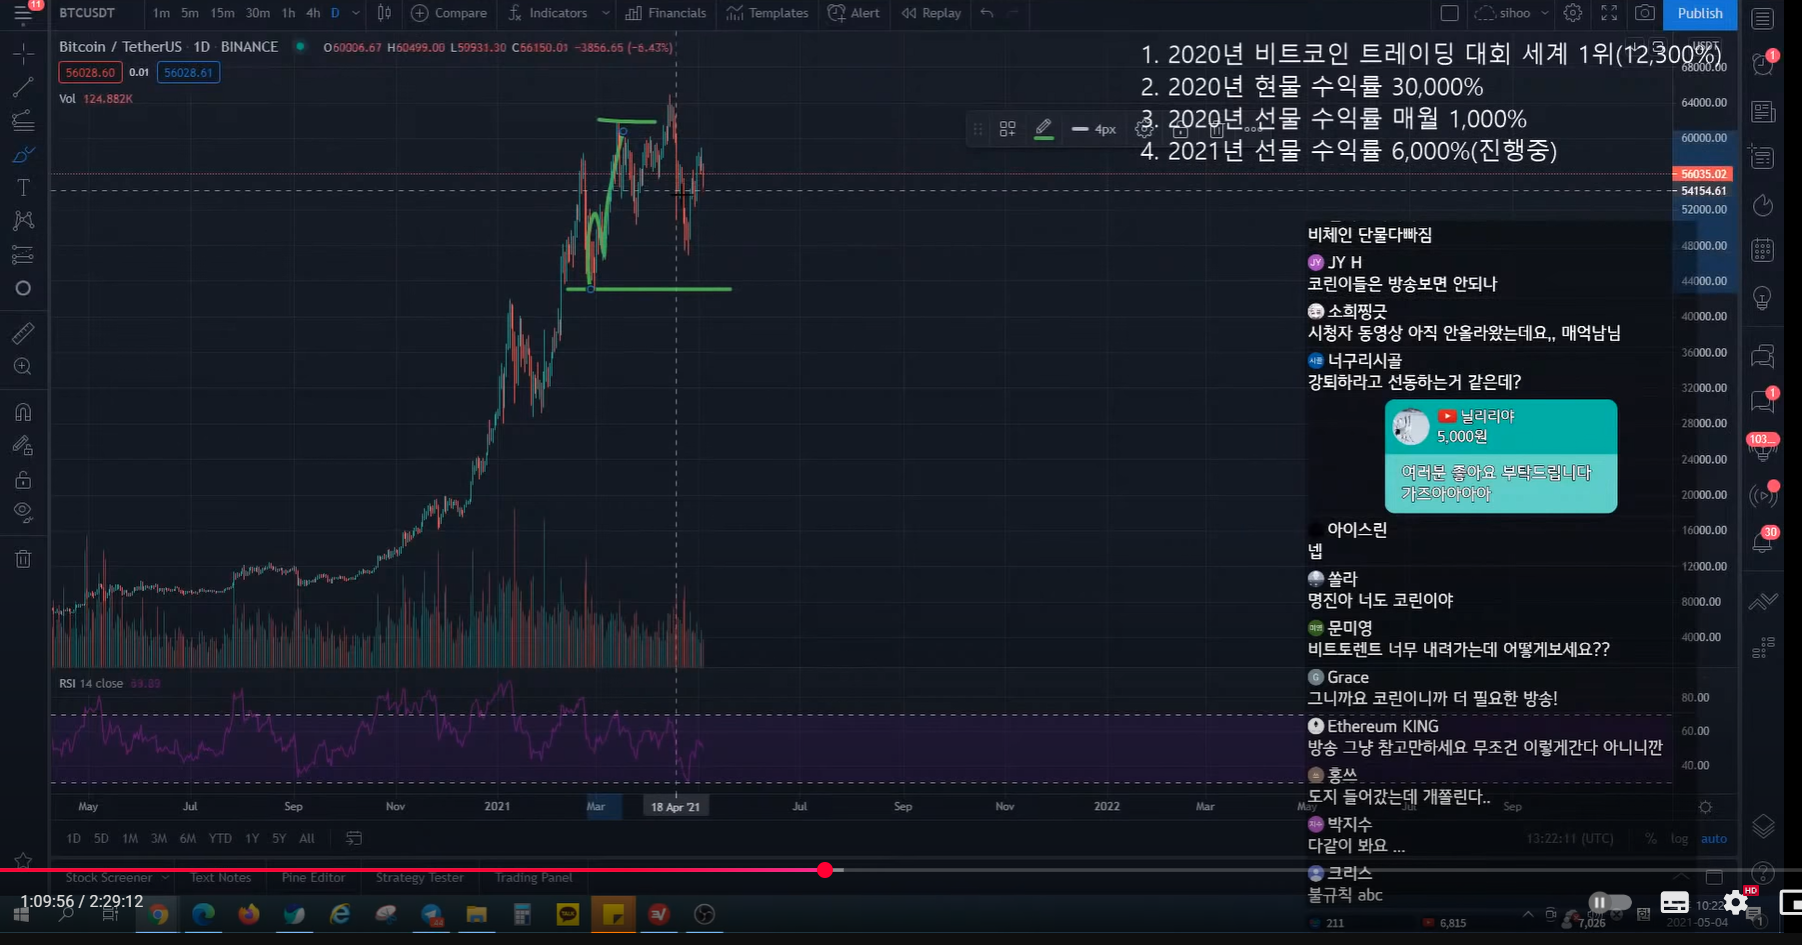This screenshot has width=1802, height=945.
Task: Open the Indicators dialog
Action: pos(548,13)
